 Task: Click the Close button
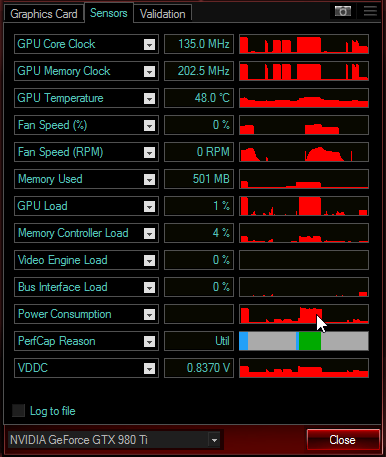(343, 440)
